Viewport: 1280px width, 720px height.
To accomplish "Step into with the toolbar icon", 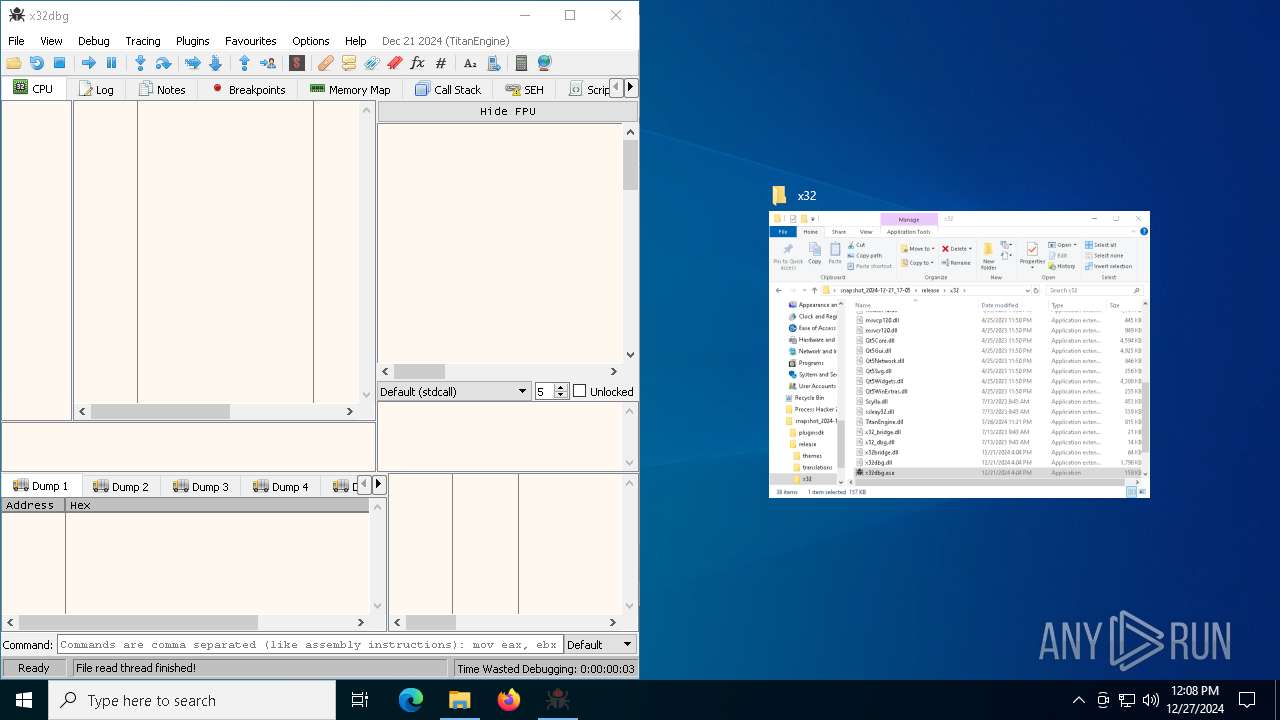I will pos(141,63).
